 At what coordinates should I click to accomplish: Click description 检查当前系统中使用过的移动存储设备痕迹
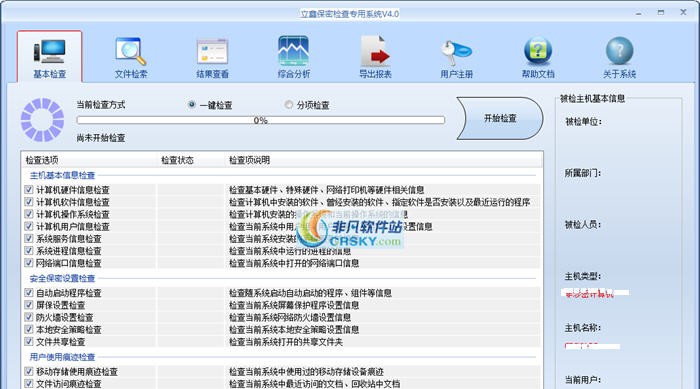(x=306, y=372)
